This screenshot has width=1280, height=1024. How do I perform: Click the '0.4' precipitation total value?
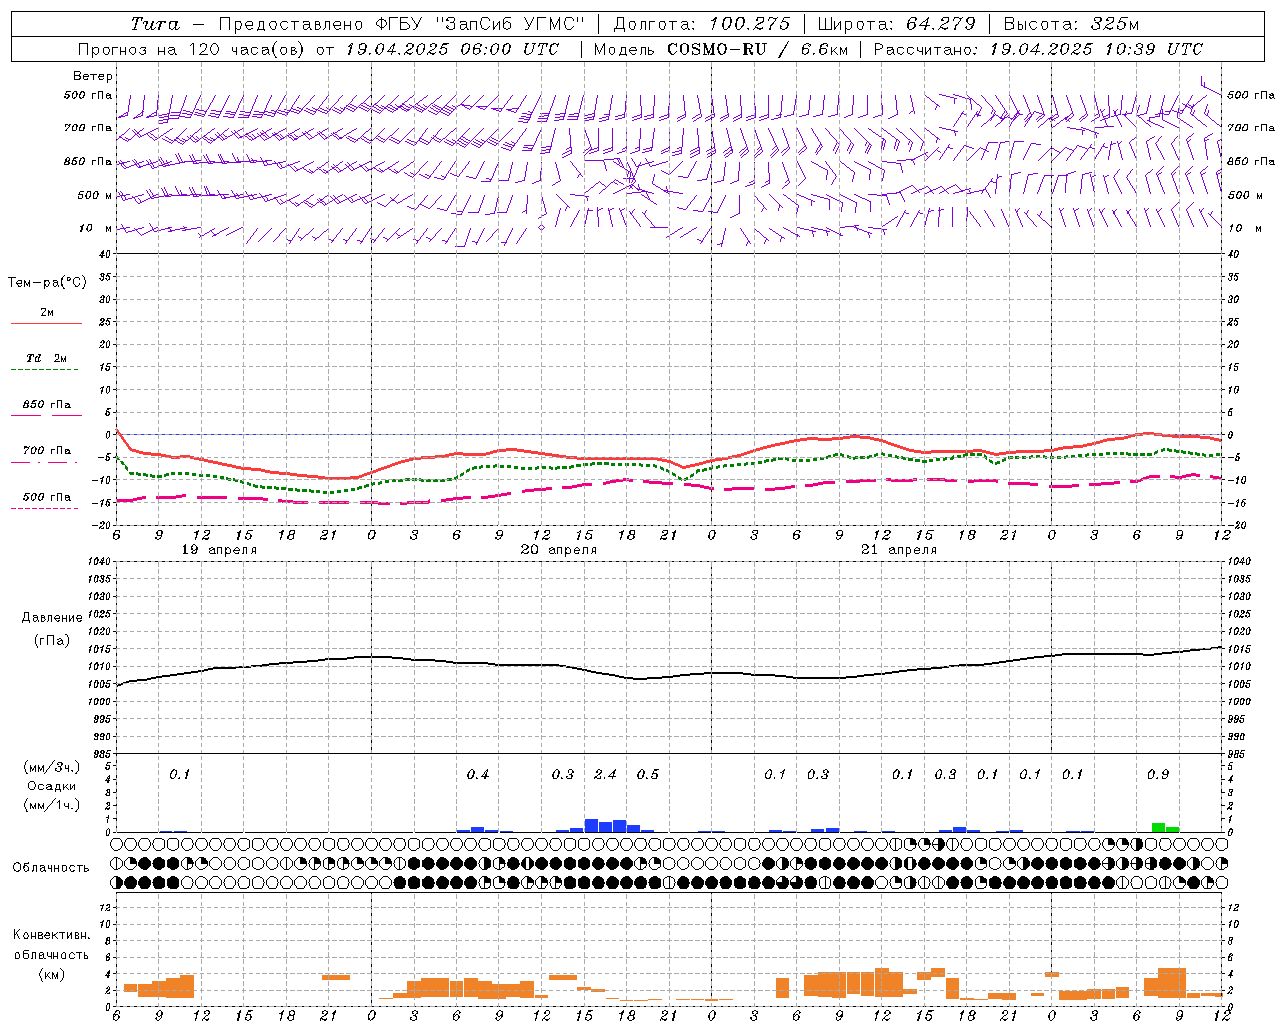pos(478,775)
